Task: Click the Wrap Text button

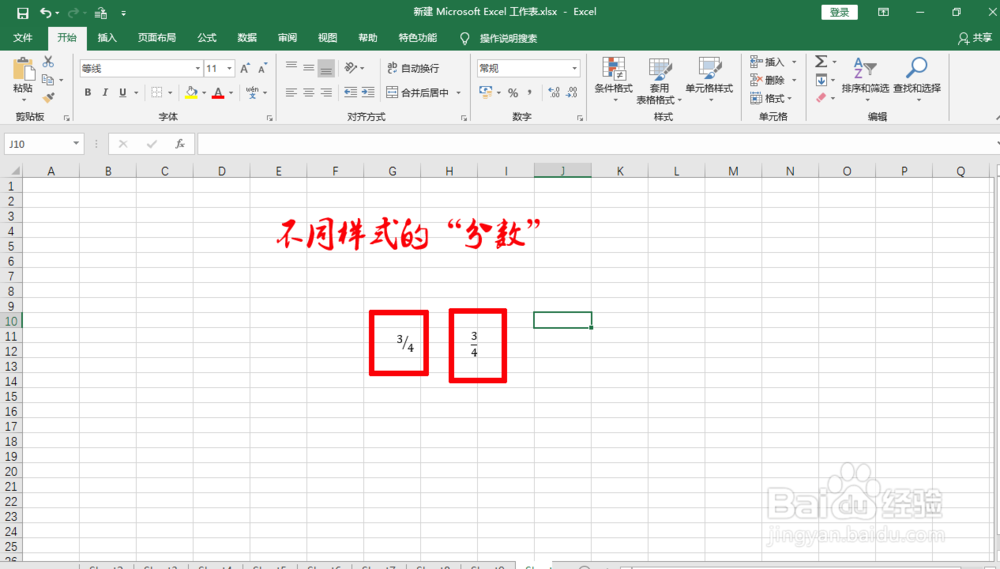Action: tap(413, 68)
